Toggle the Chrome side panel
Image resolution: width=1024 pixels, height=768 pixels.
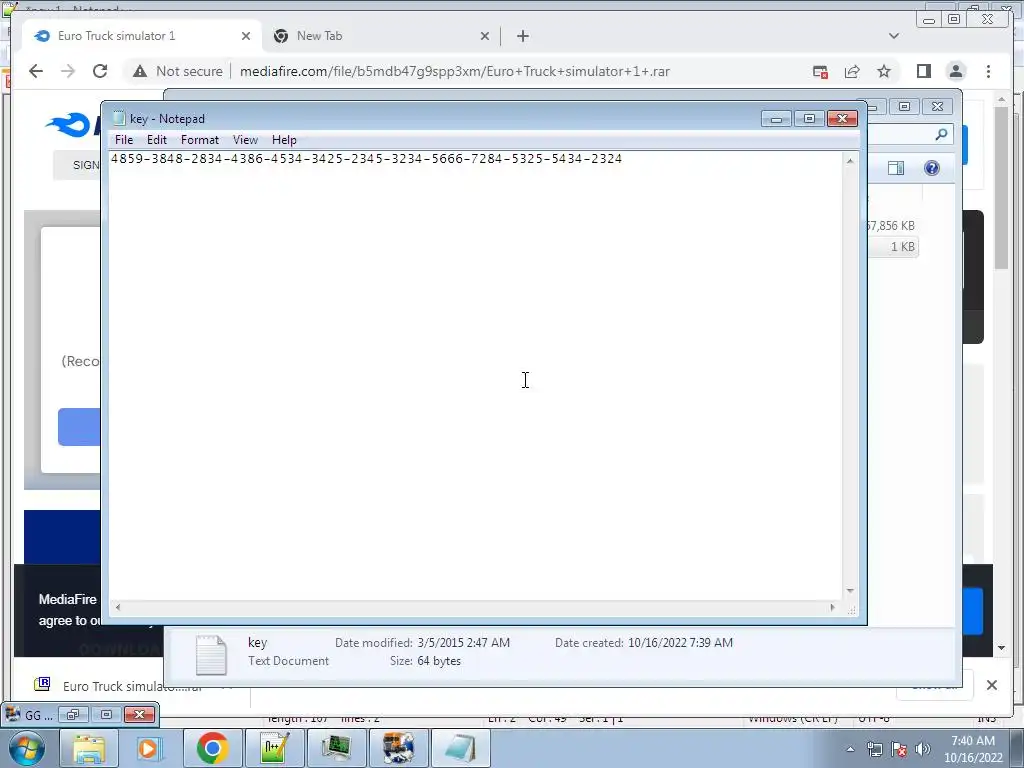923,71
